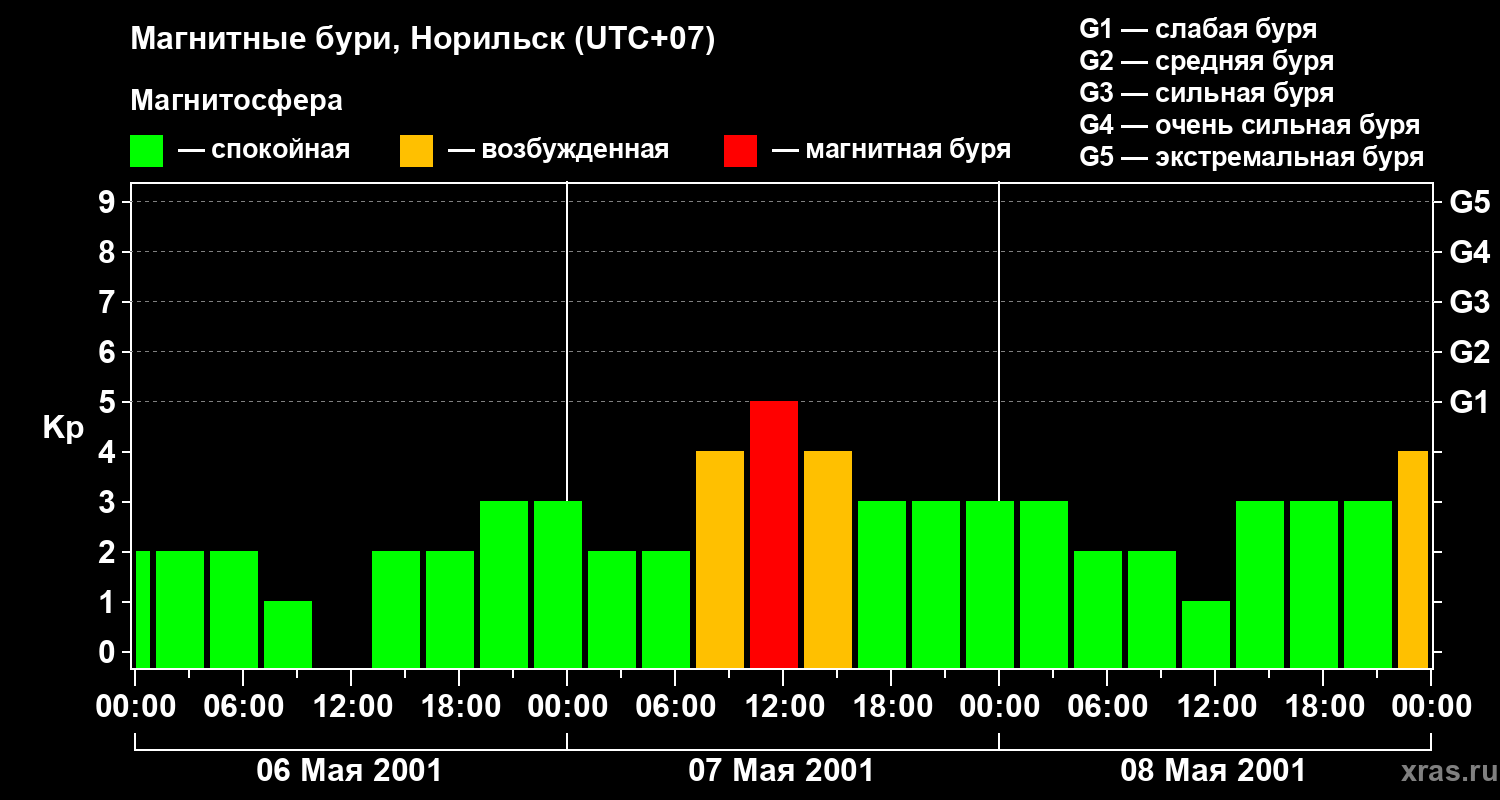Click the 'Kp' axis label

click(63, 428)
